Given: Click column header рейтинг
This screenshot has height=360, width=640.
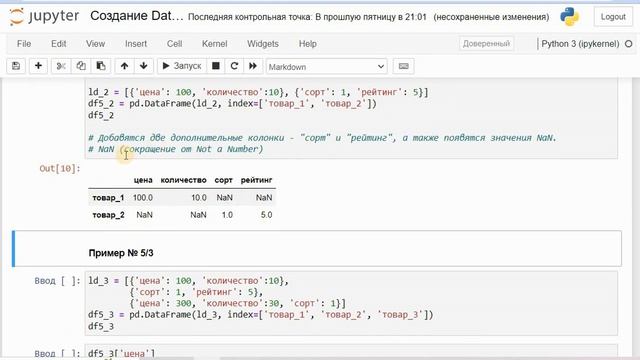Looking at the screenshot, I should click(256, 180).
